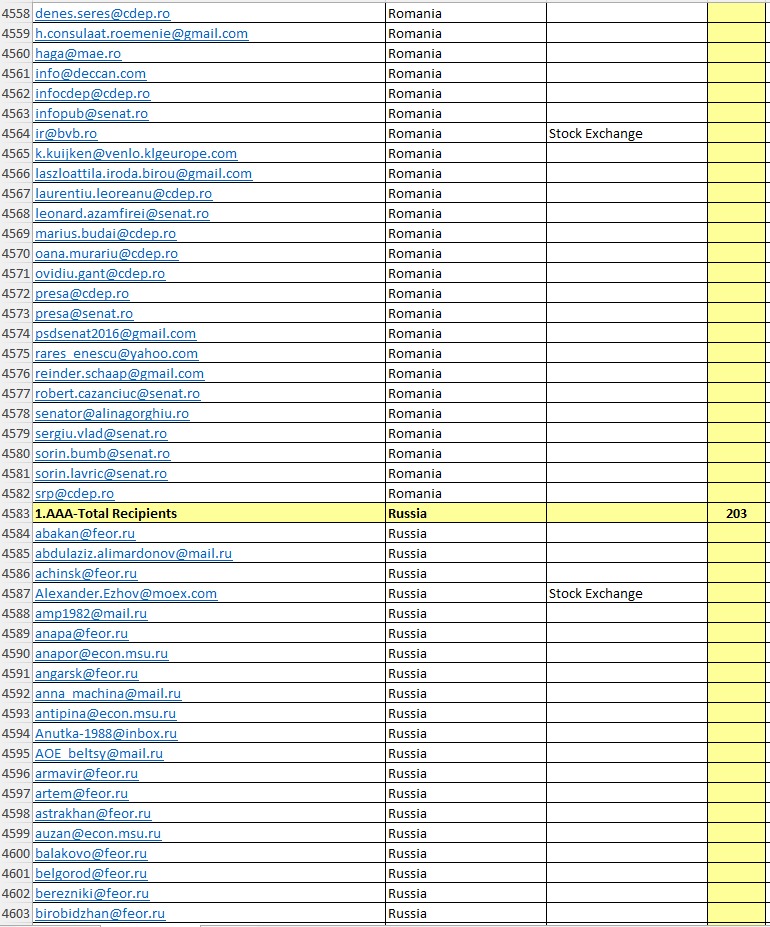Open haga@mae.ro email link
Viewport: 770px width, 927px height.
click(x=78, y=54)
